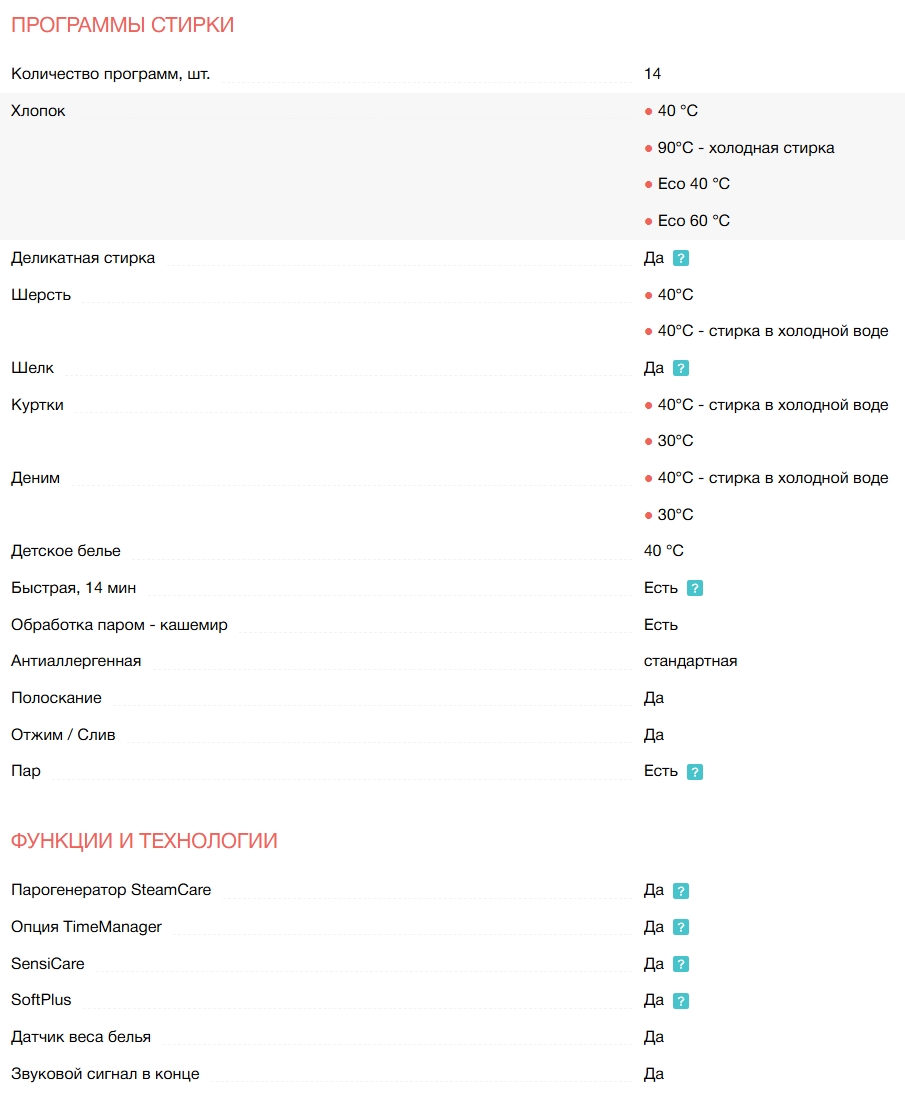Open the Шелк help question mark
The image size is (905, 1112).
coord(681,368)
